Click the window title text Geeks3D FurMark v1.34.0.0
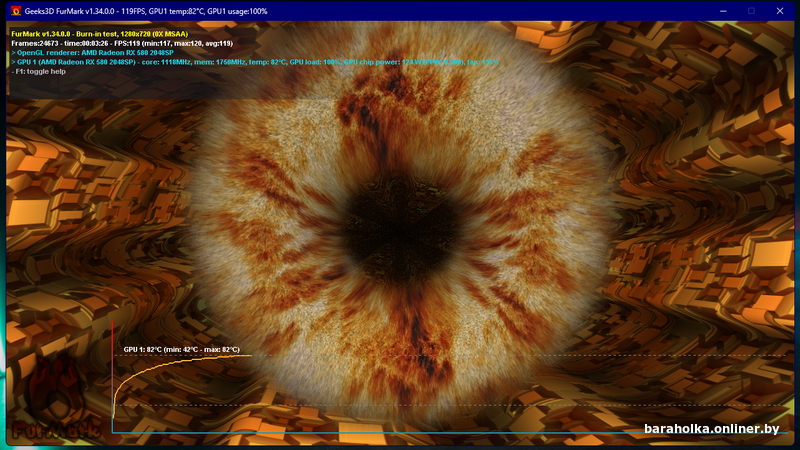 point(71,11)
